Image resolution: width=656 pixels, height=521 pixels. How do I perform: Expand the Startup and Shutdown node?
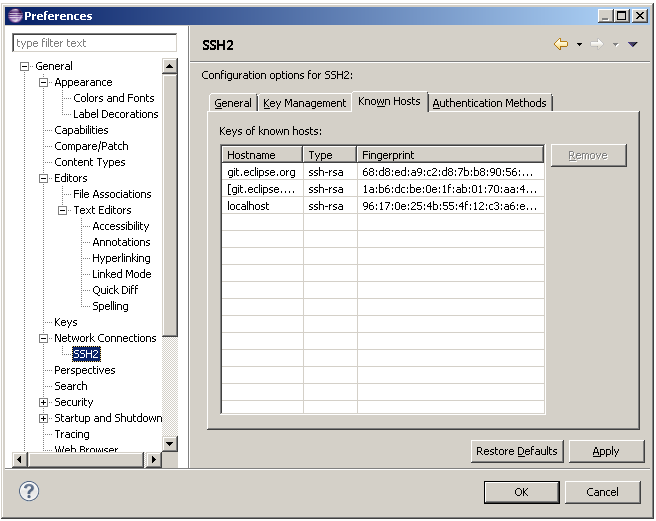point(44,418)
